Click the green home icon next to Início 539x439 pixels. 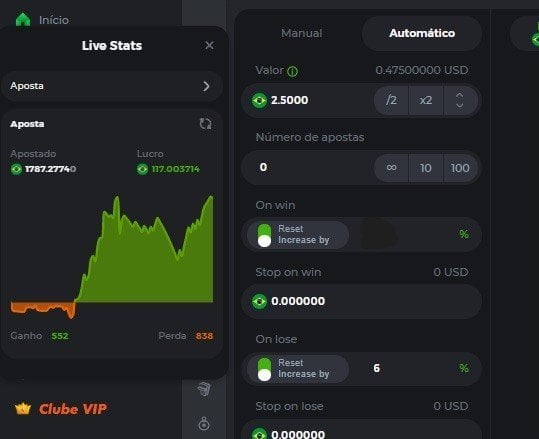point(23,20)
